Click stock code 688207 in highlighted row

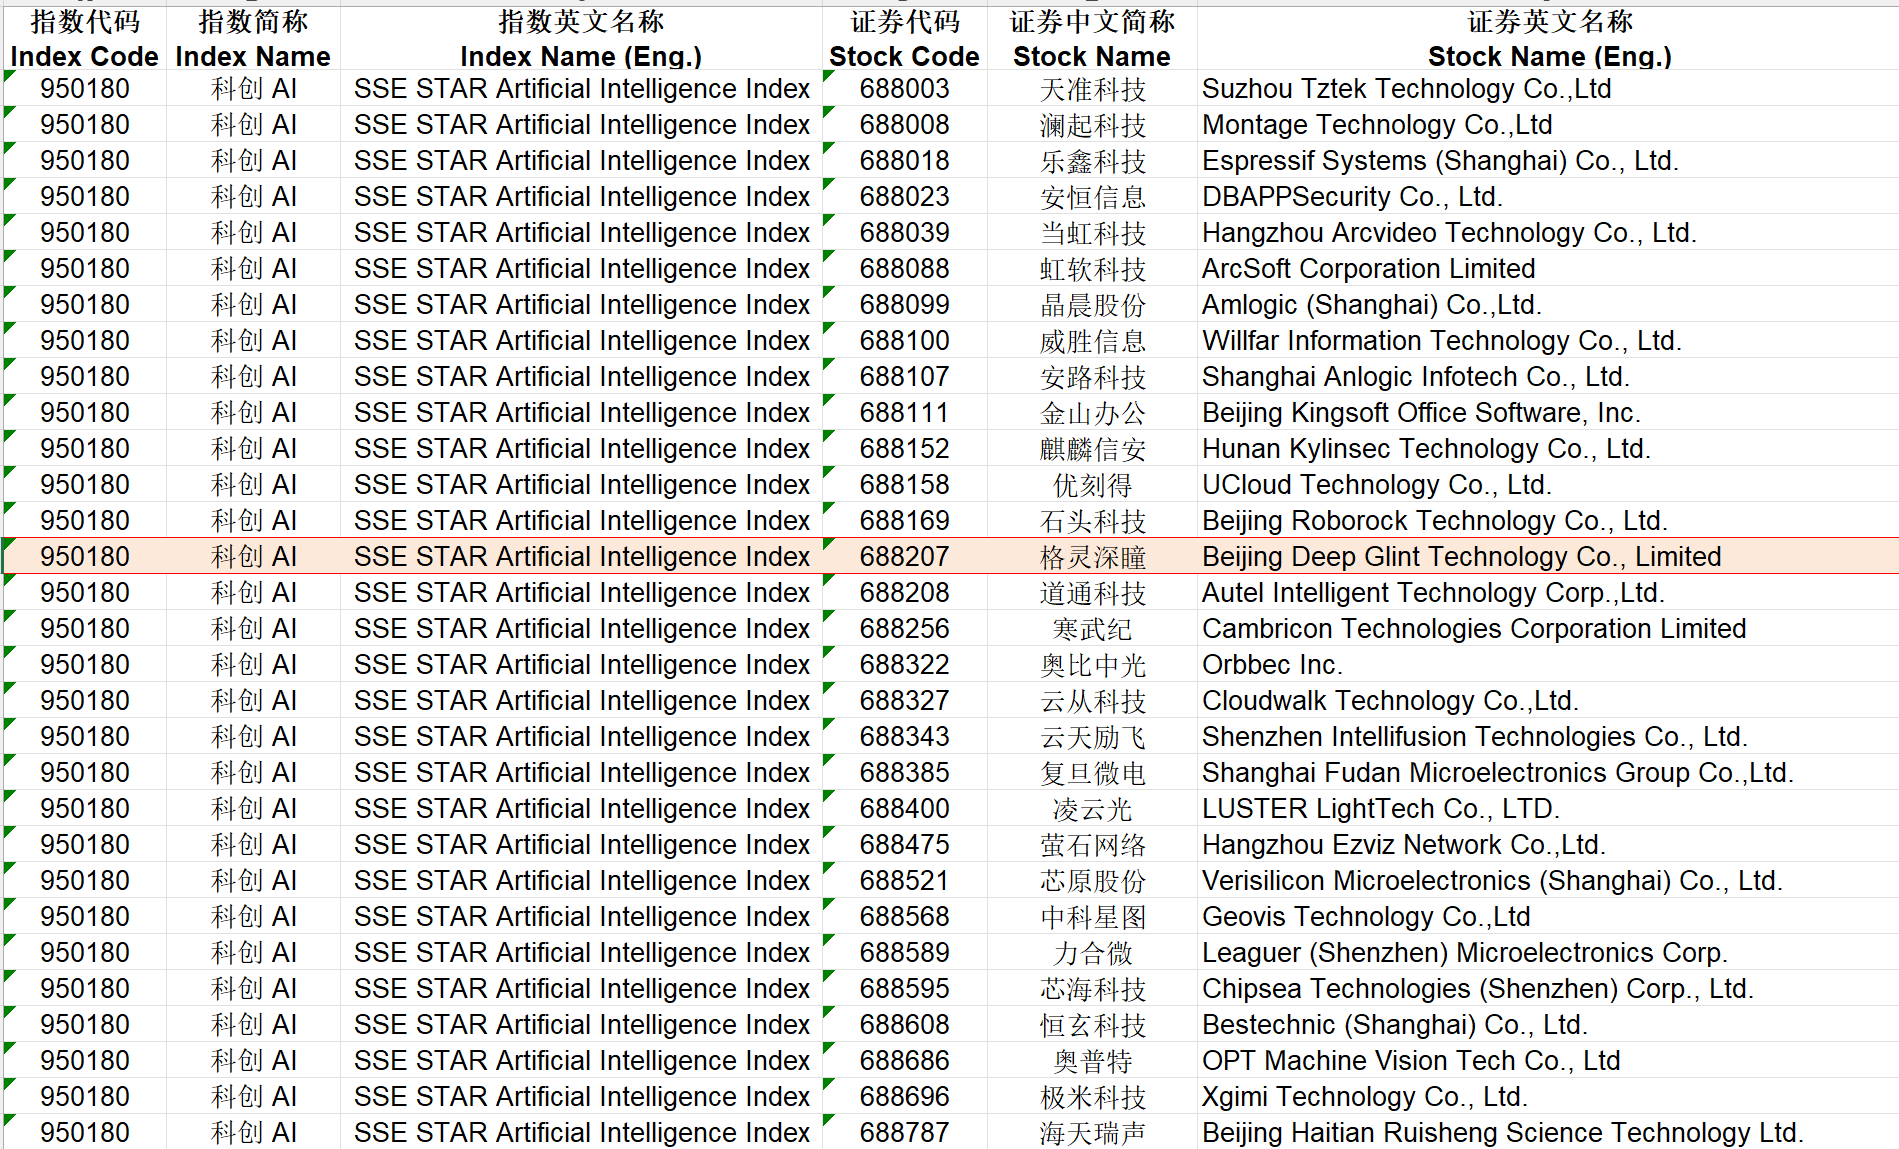pyautogui.click(x=904, y=557)
